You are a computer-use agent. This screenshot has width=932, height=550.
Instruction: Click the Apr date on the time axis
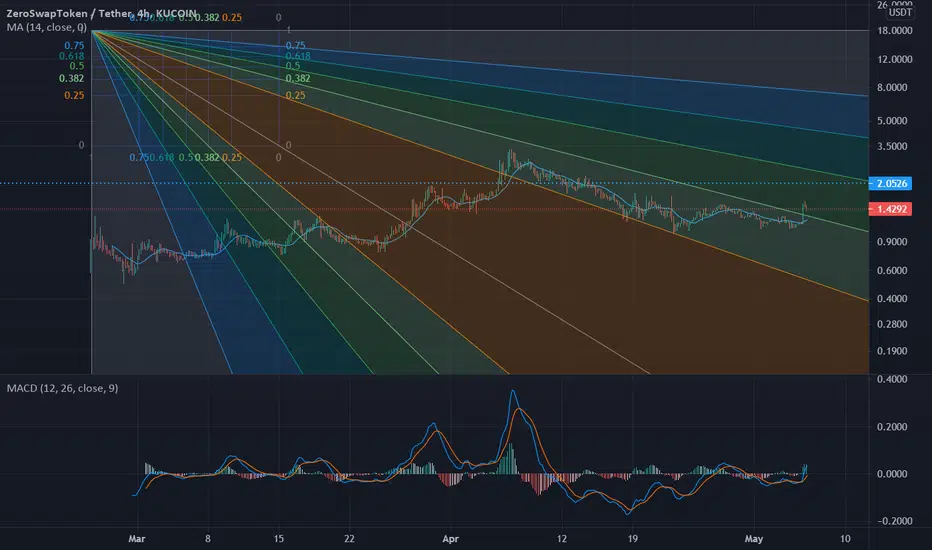451,539
